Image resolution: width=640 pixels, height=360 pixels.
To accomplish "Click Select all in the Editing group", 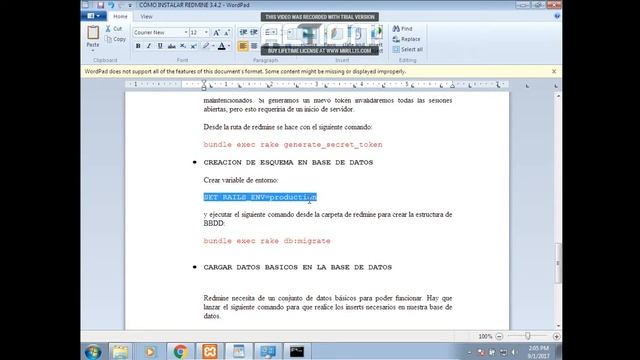I will (x=408, y=49).
